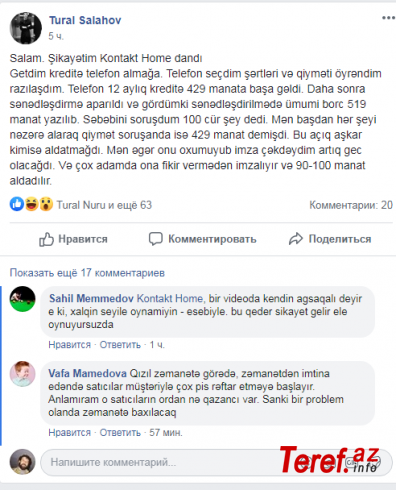Open the Комментарии: 20 count
This screenshot has height=490, width=396.
[x=351, y=205]
